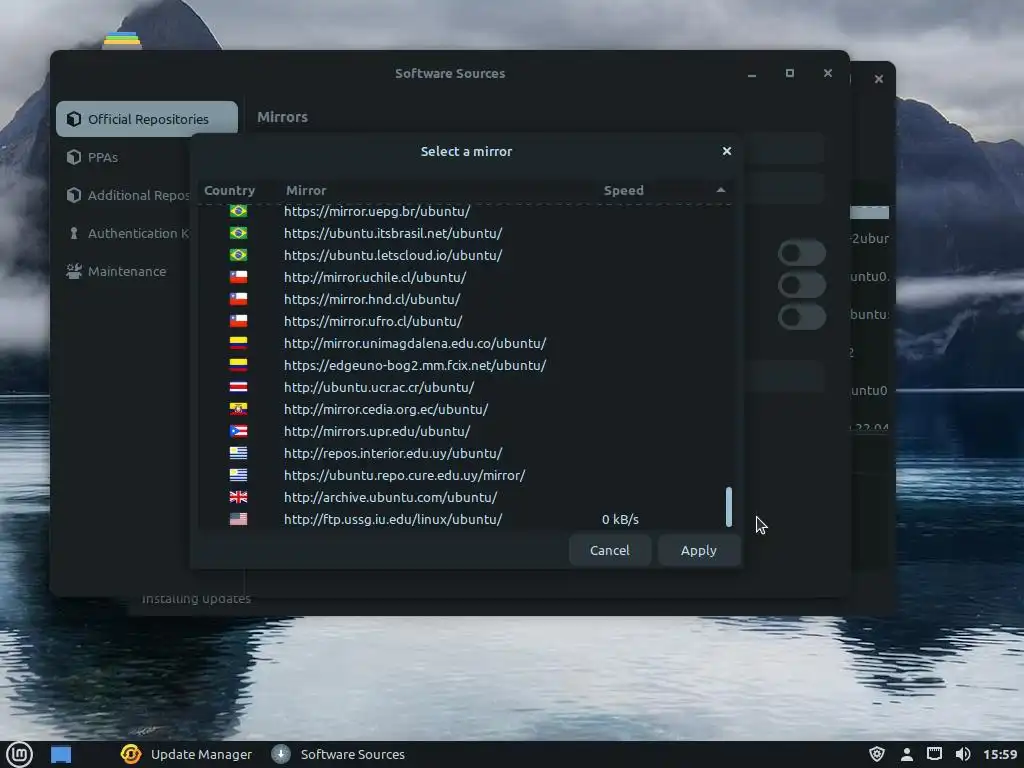Select mirror https://ubuntu.itsbrasil.net/ubuntu/
Screen dimensions: 1024x768
pos(393,233)
